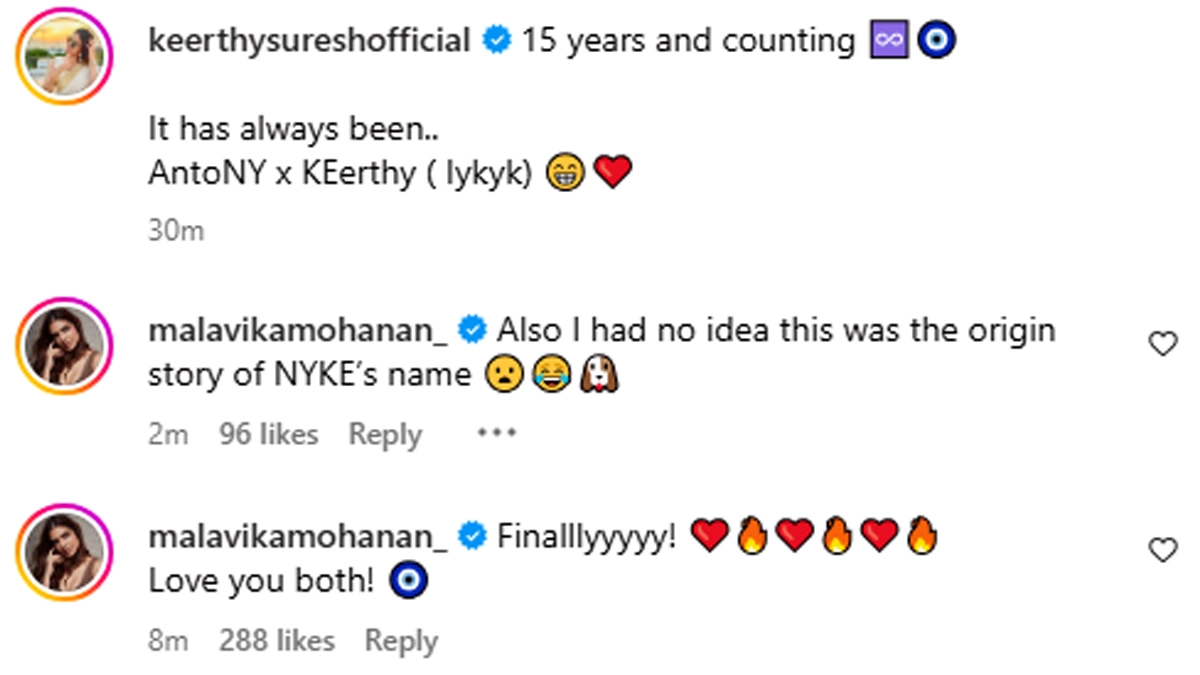Open malavikamohanan_ username on the NYKE comment

click(x=297, y=329)
